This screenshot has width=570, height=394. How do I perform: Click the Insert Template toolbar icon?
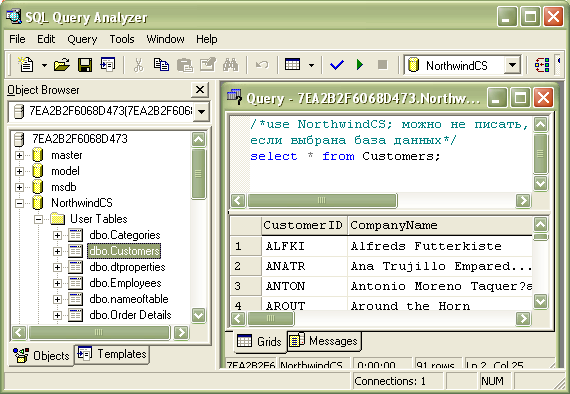[108, 65]
